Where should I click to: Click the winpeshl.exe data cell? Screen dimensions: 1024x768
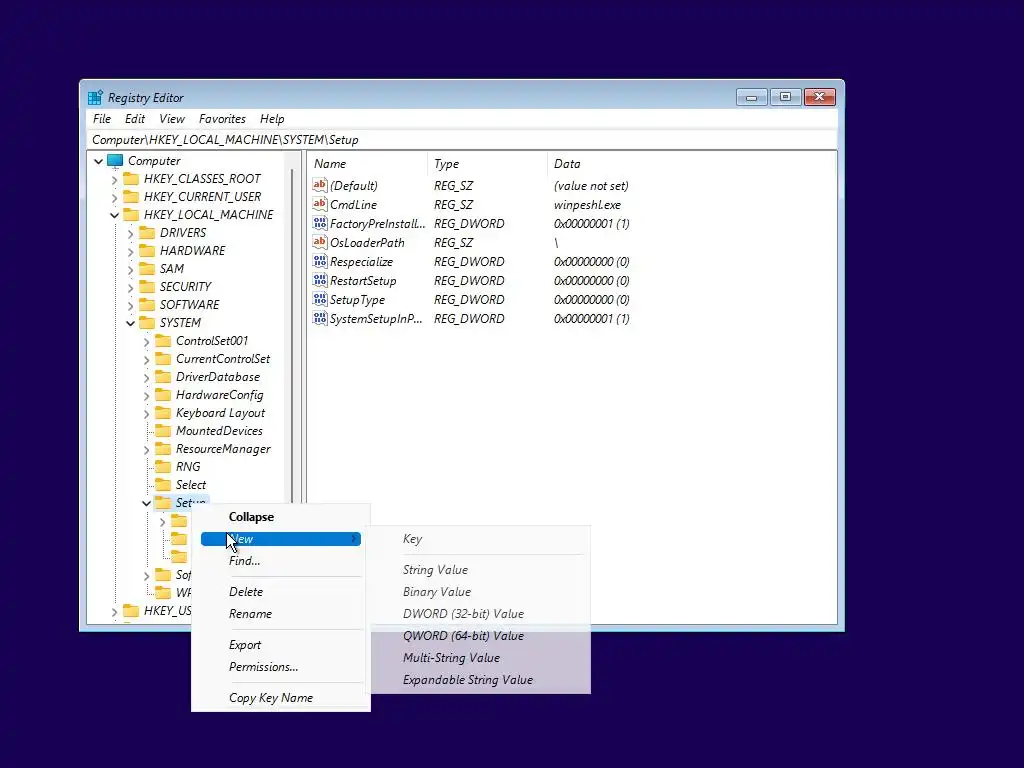[x=587, y=204]
